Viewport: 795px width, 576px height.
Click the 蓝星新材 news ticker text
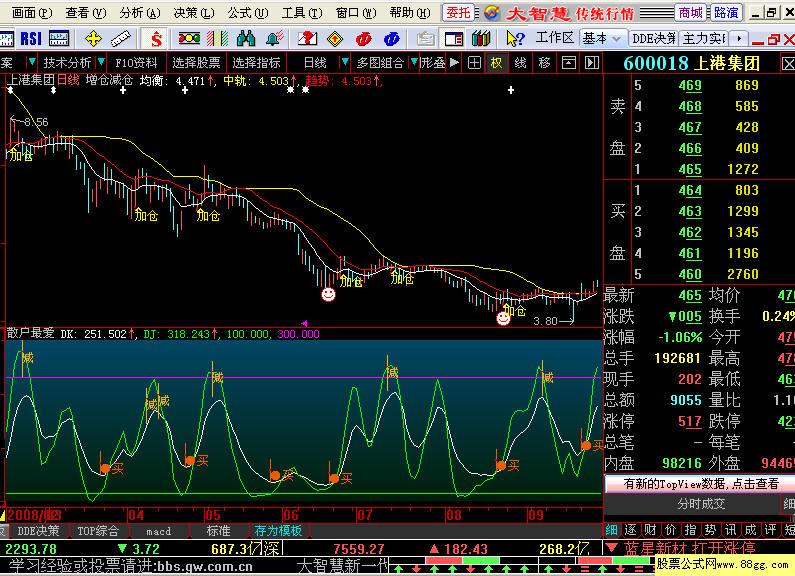point(657,548)
